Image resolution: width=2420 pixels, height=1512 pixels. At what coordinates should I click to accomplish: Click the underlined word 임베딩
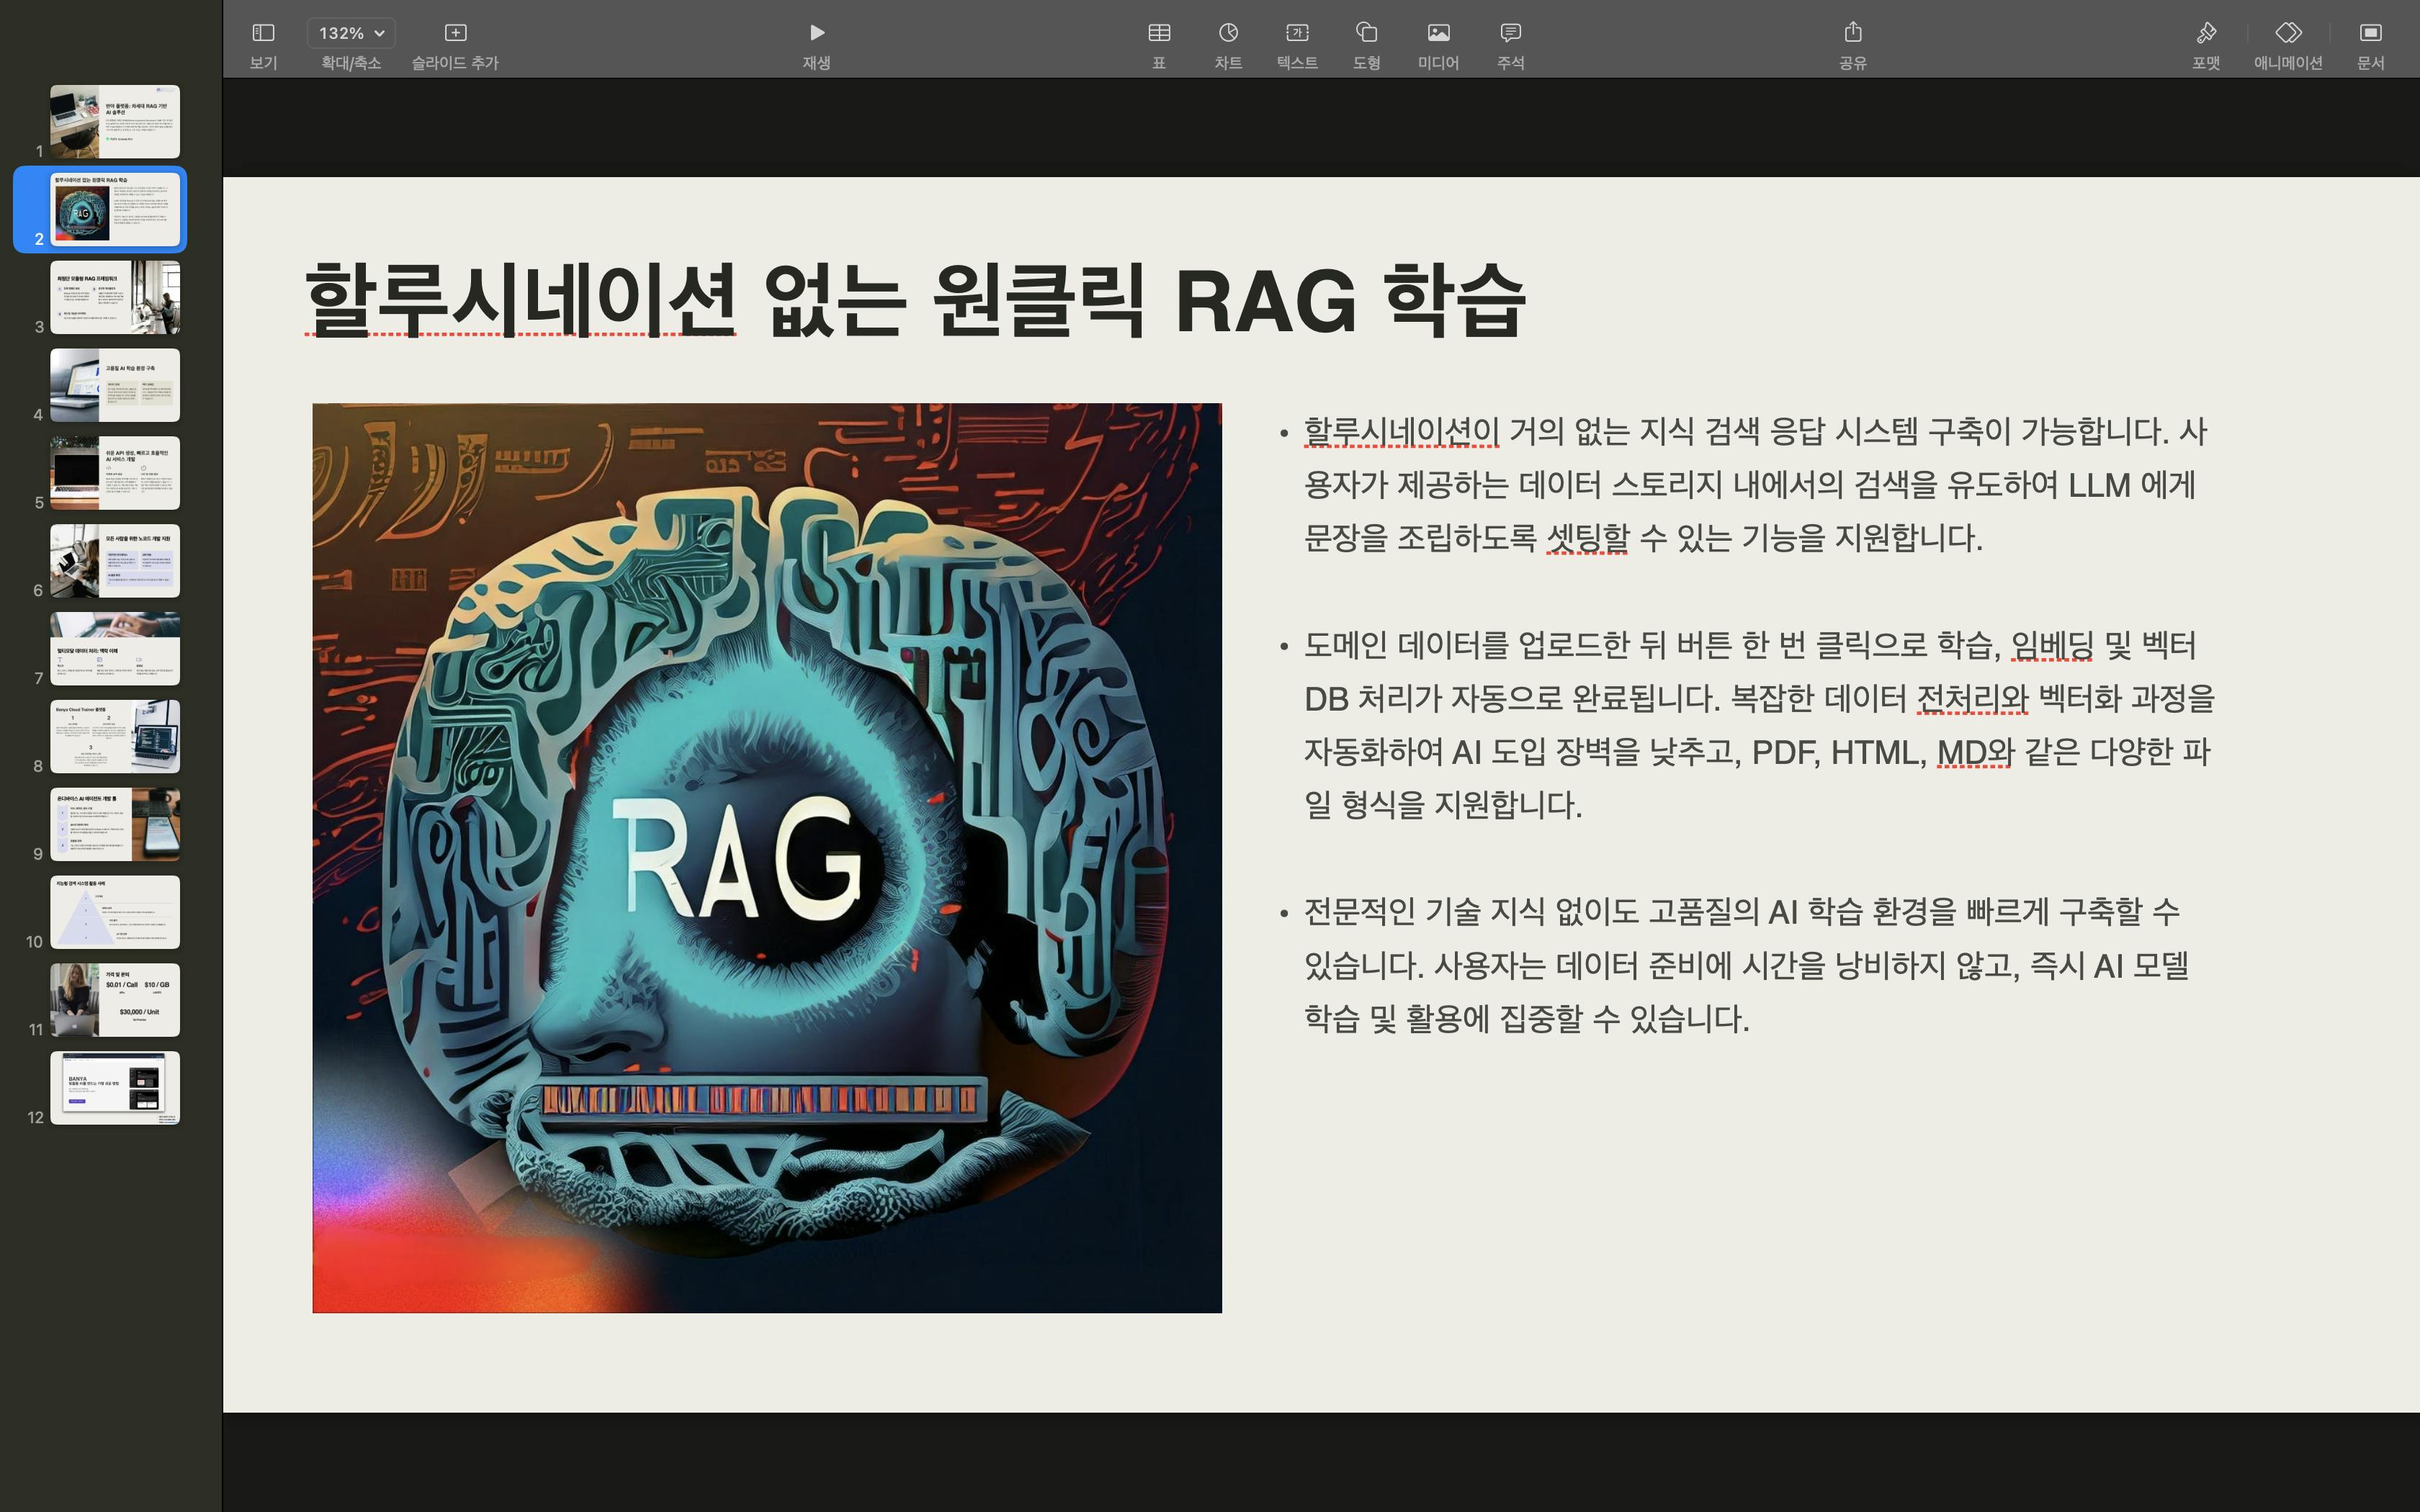coord(2051,645)
